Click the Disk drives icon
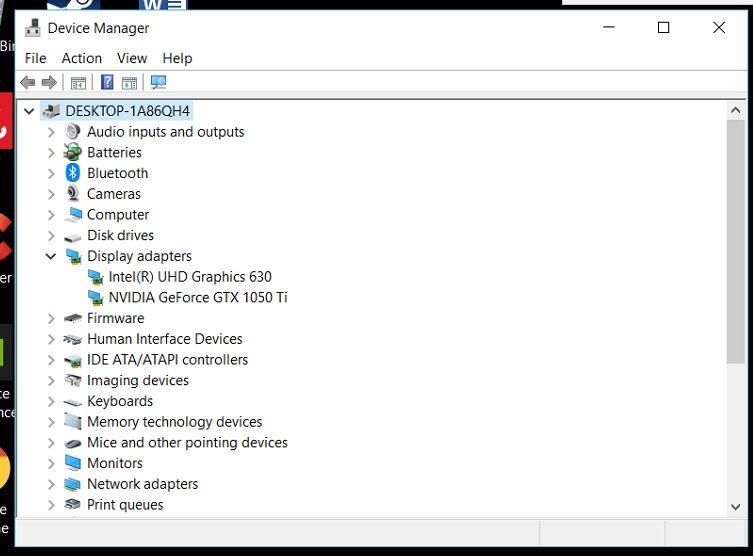This screenshot has height=556, width=753. (x=73, y=237)
